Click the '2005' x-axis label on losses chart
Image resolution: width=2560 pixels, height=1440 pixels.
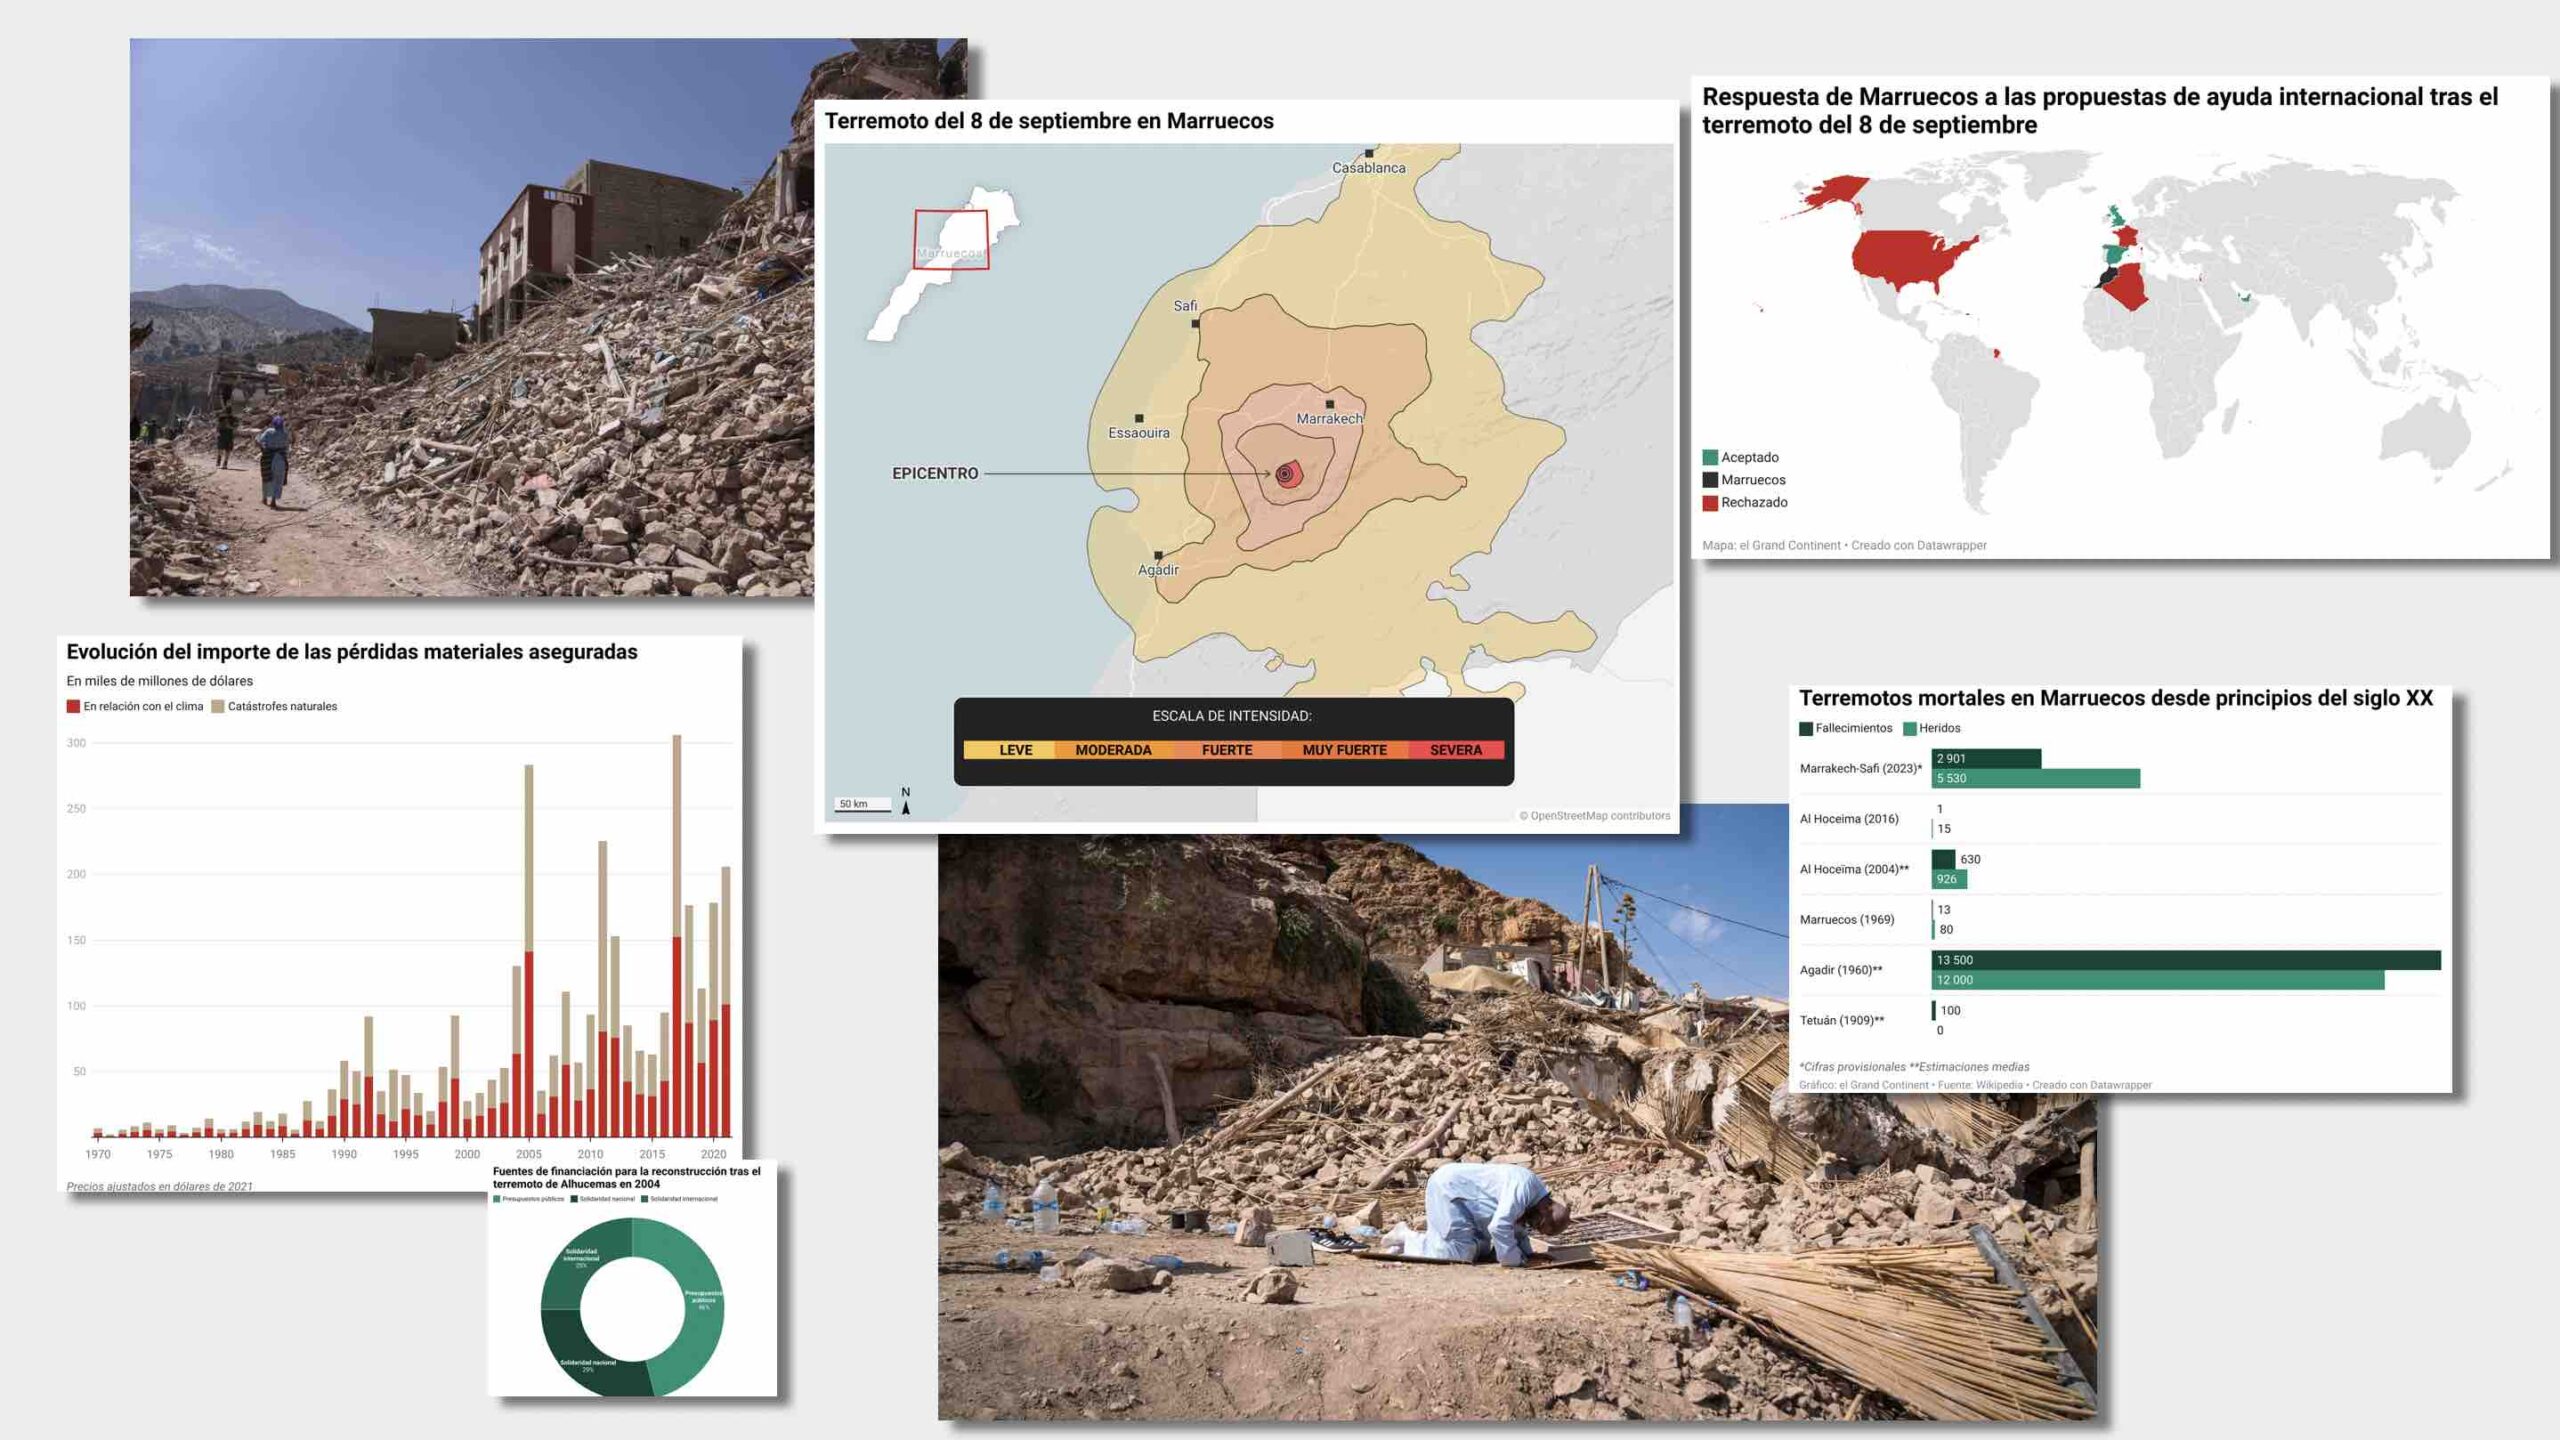pyautogui.click(x=529, y=1154)
